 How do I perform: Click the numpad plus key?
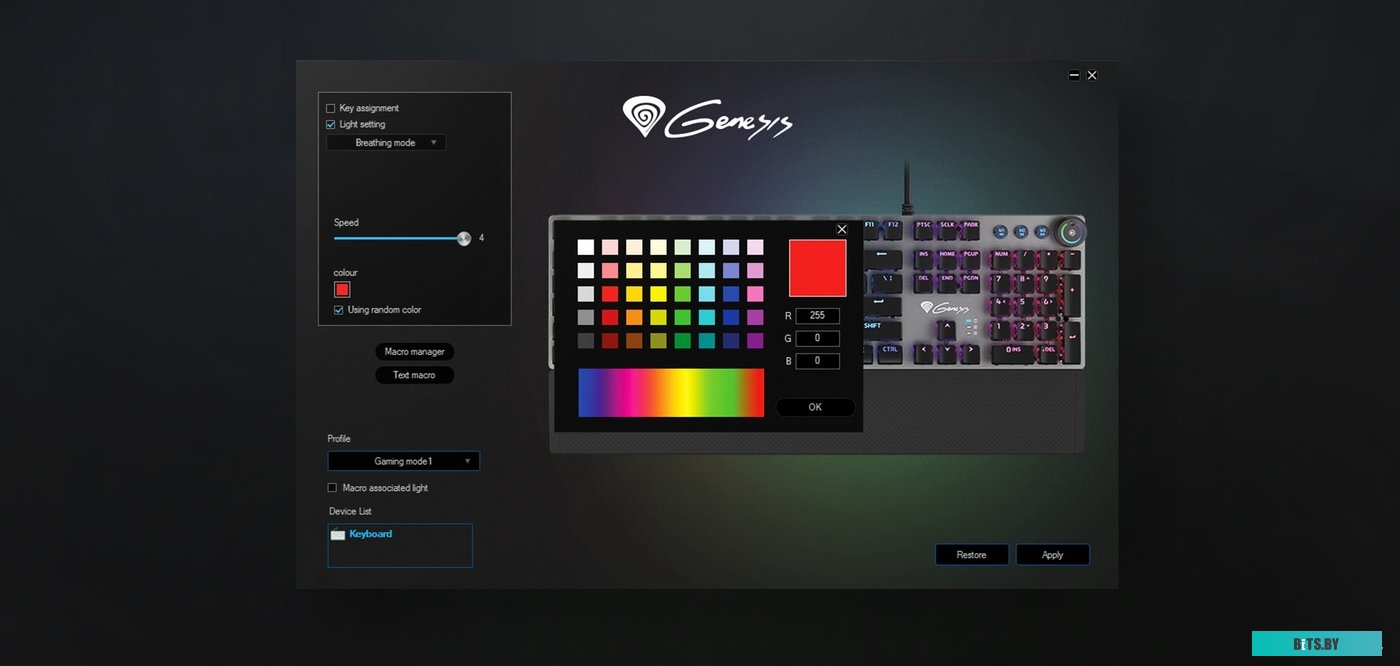(1072, 294)
